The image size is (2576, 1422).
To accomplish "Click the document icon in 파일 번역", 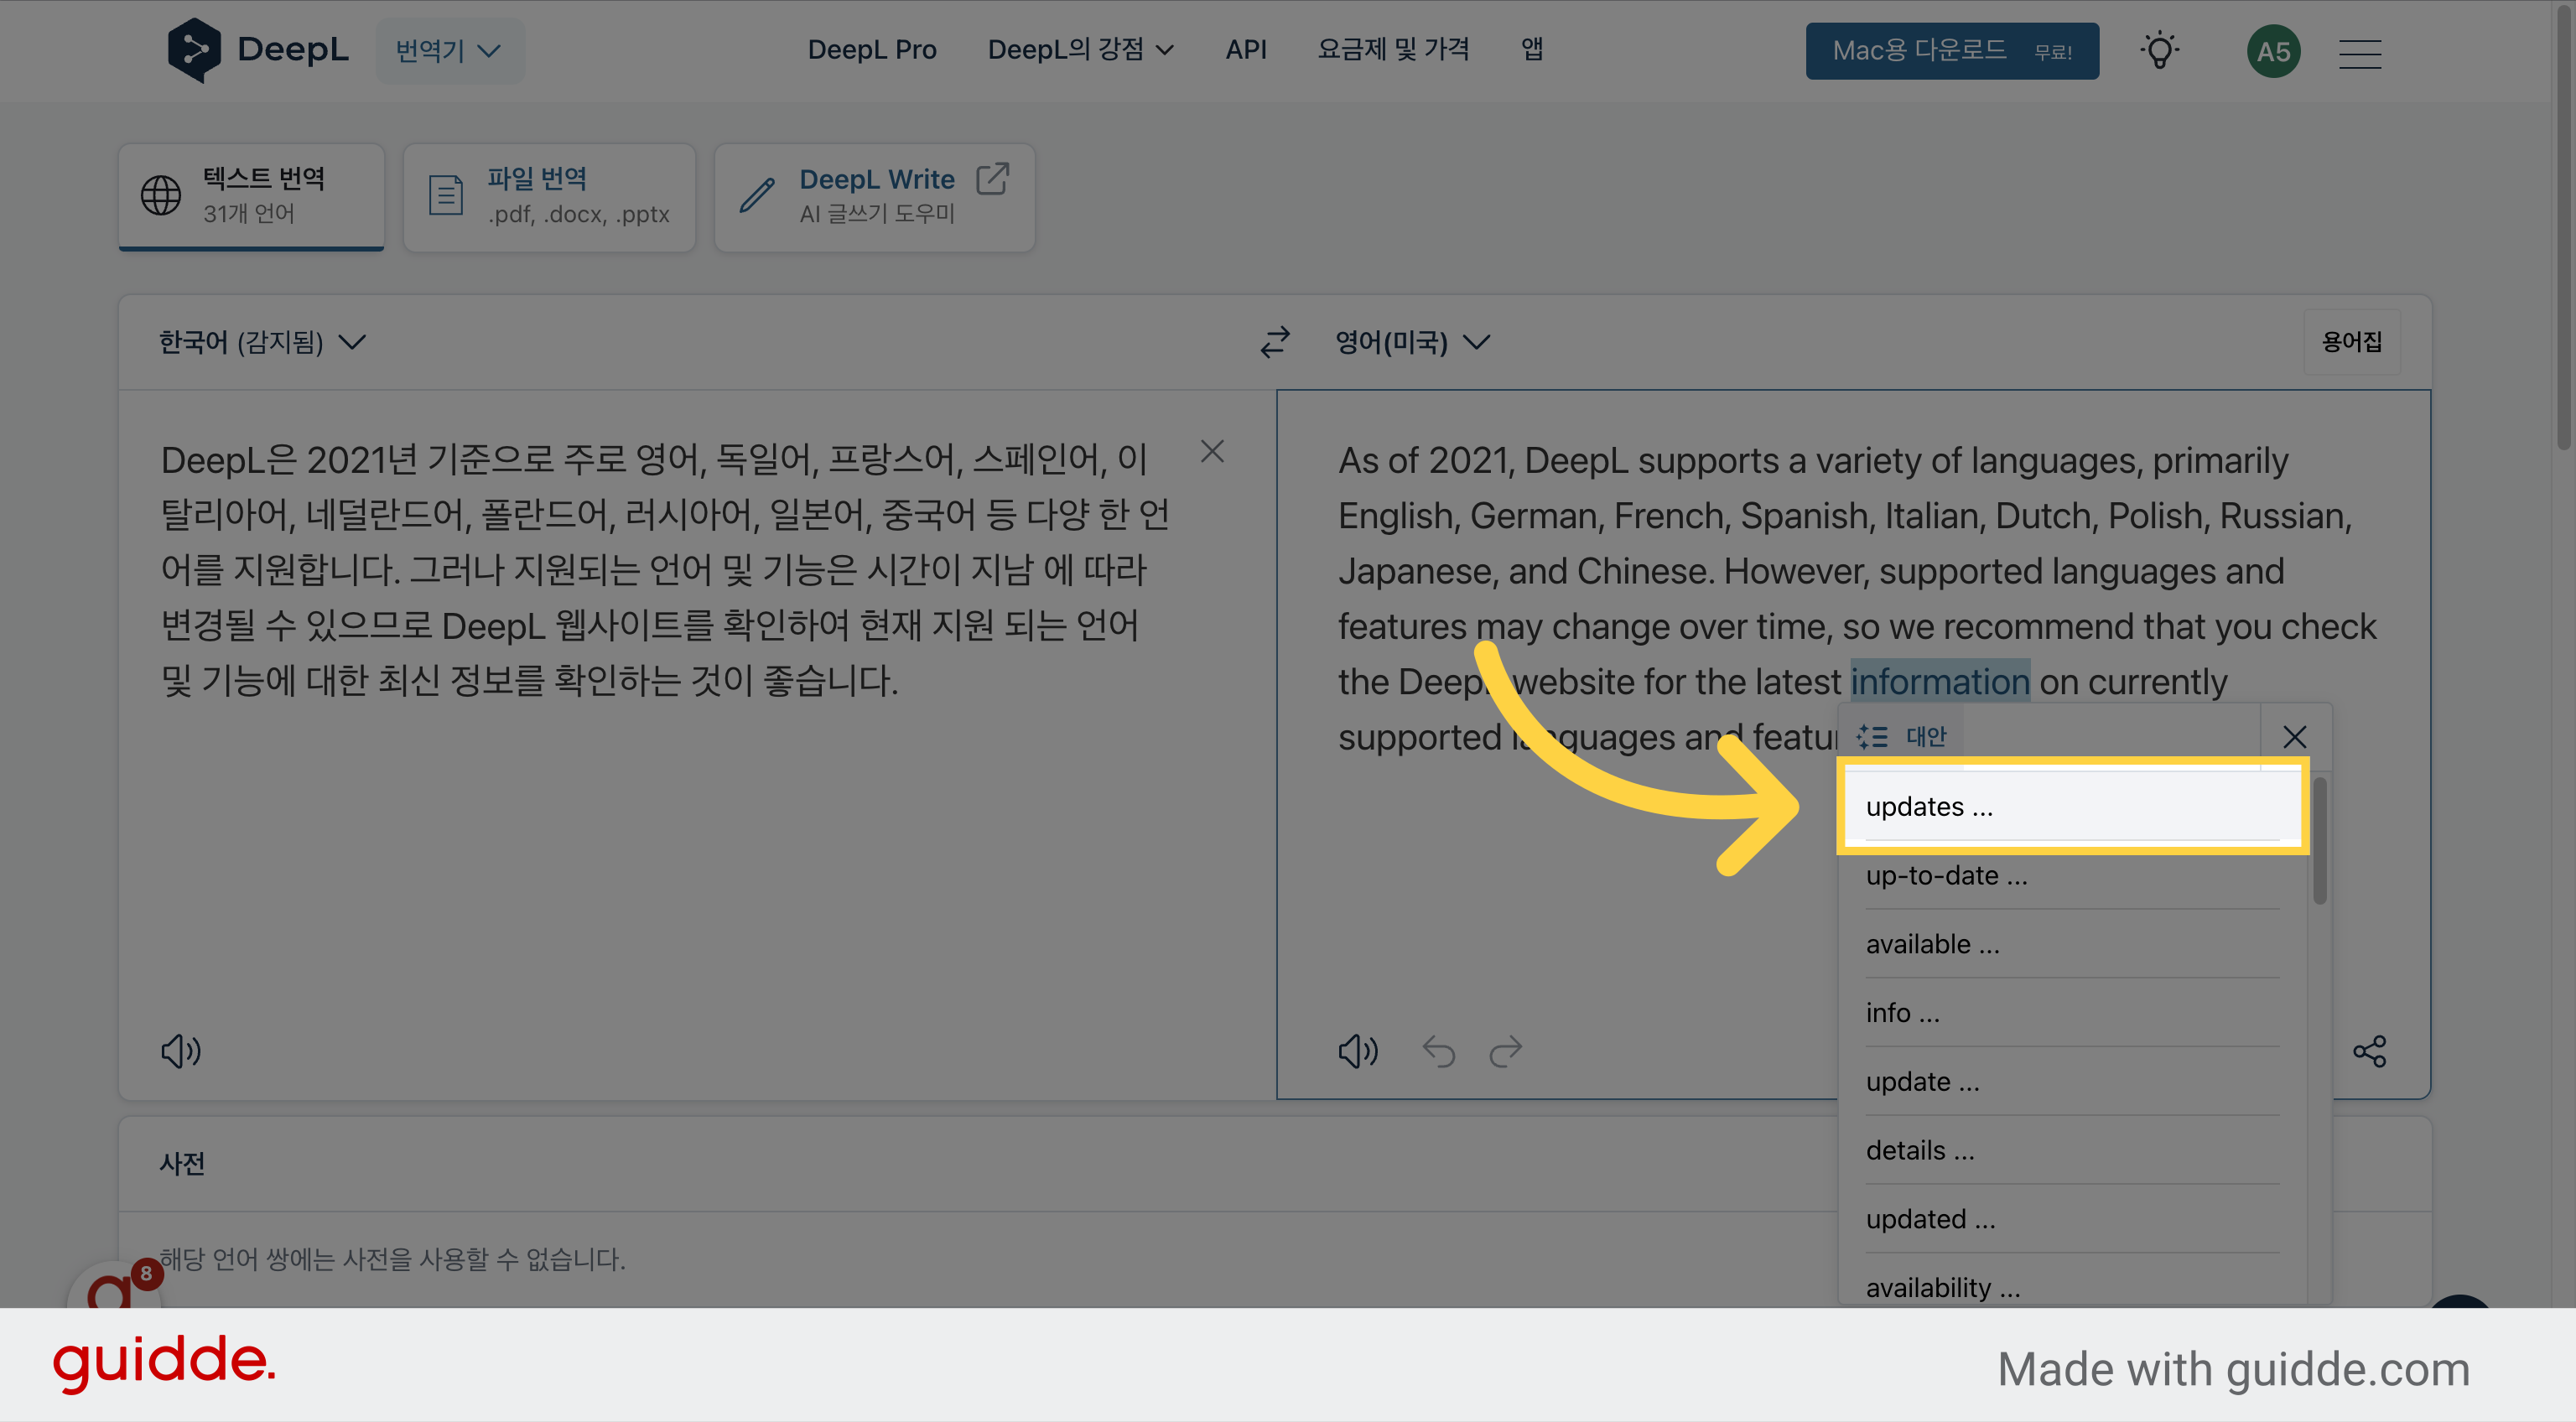I will pyautogui.click(x=446, y=195).
